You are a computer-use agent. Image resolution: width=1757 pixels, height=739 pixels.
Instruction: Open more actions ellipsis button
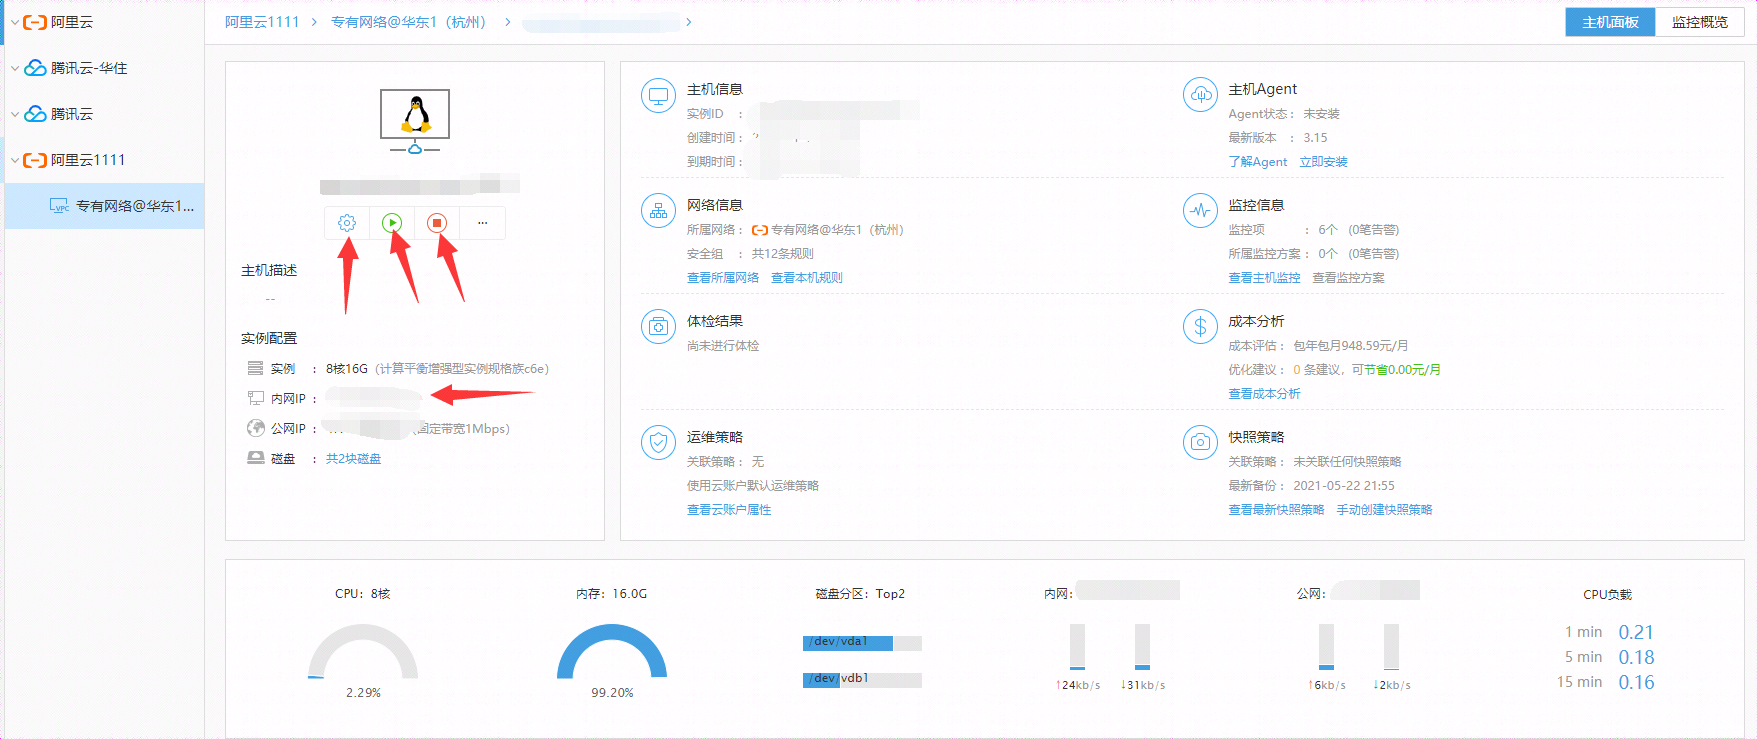(x=482, y=223)
